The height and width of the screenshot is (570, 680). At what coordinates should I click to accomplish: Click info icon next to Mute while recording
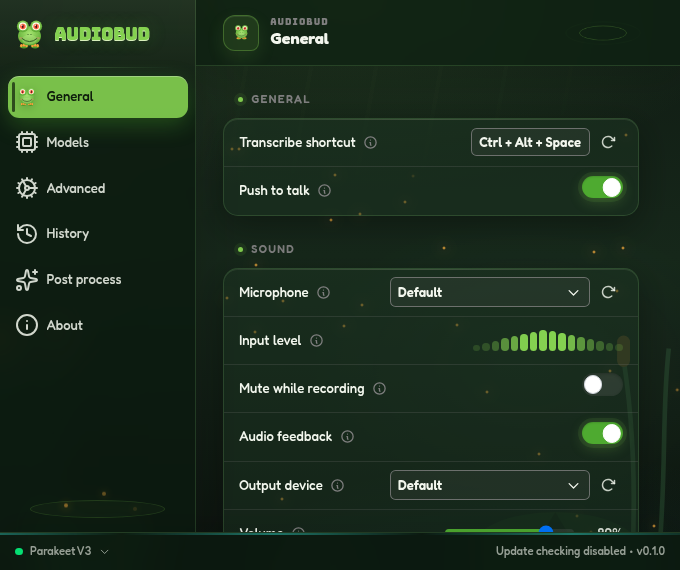pos(379,389)
